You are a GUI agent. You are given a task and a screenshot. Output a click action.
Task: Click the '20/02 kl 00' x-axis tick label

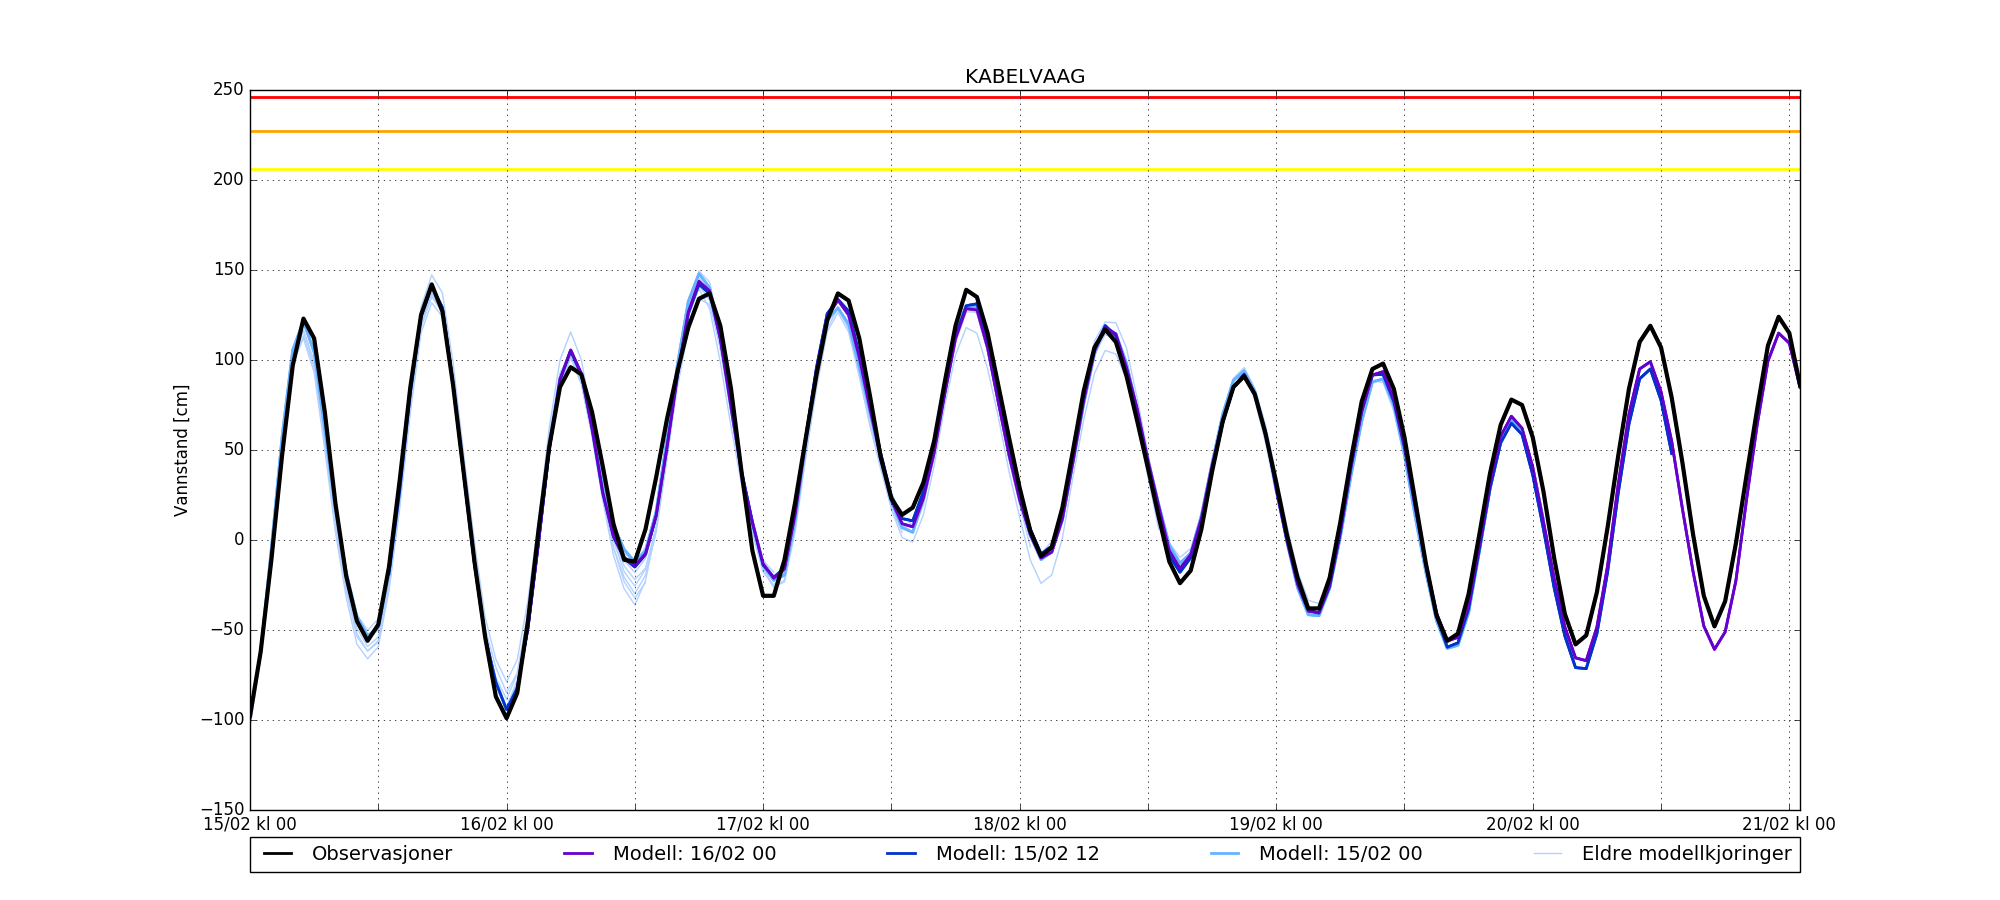[1532, 825]
